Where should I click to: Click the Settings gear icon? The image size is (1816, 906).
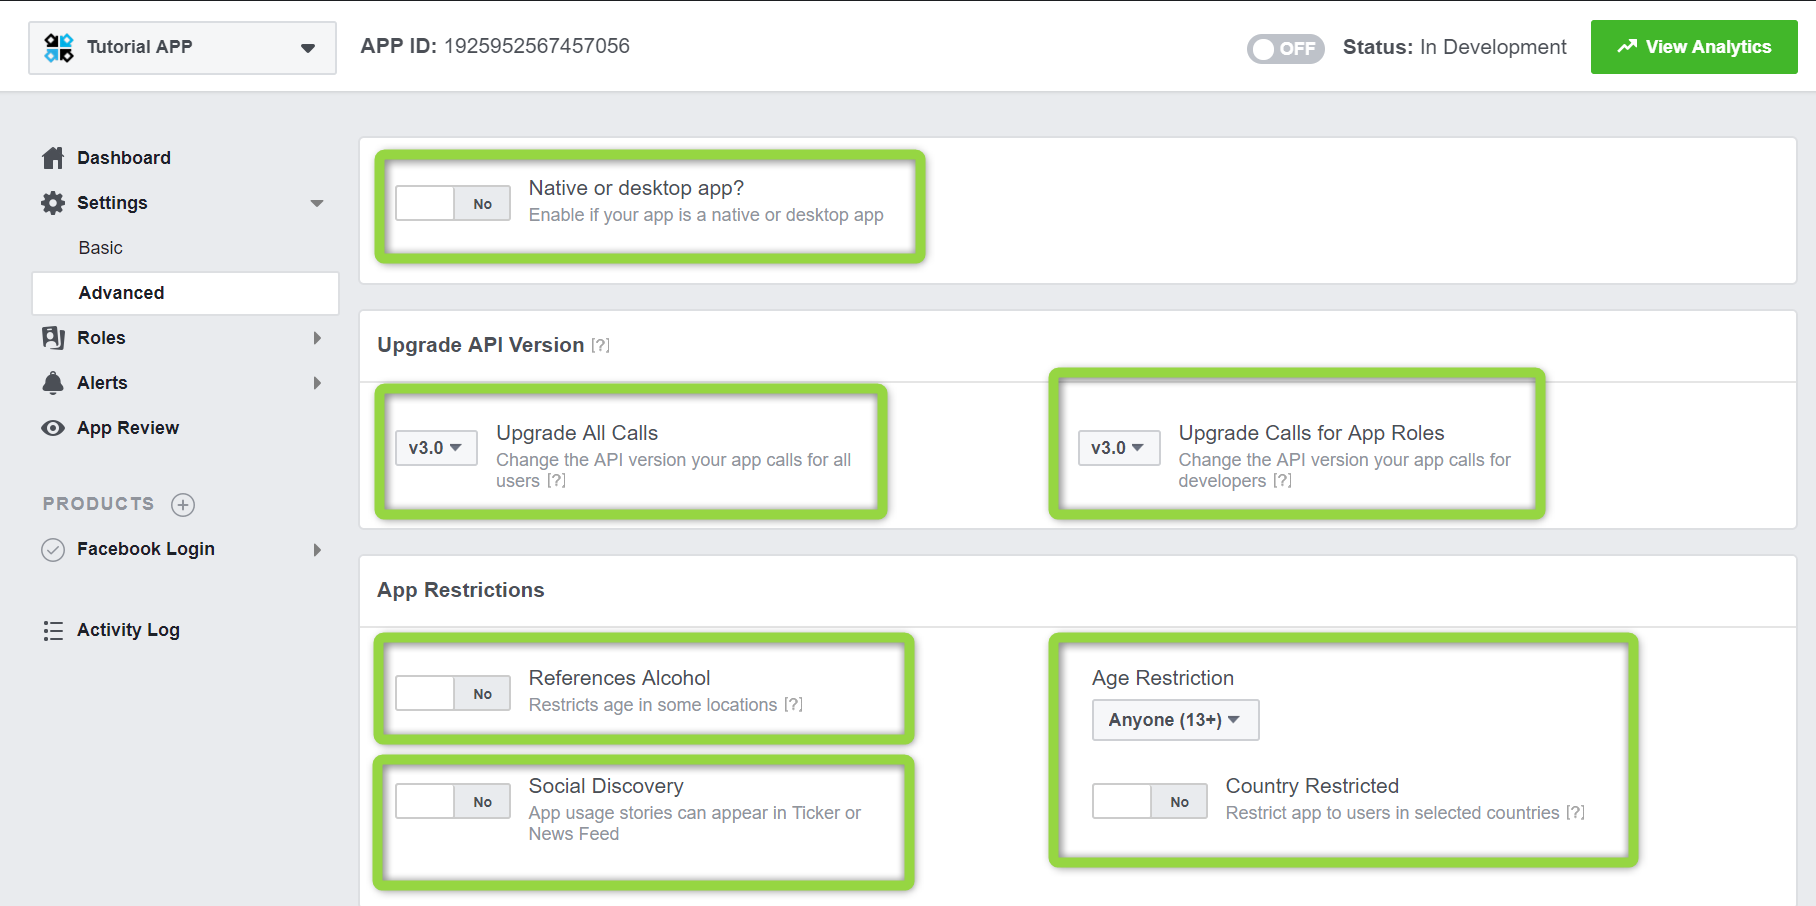(x=53, y=203)
